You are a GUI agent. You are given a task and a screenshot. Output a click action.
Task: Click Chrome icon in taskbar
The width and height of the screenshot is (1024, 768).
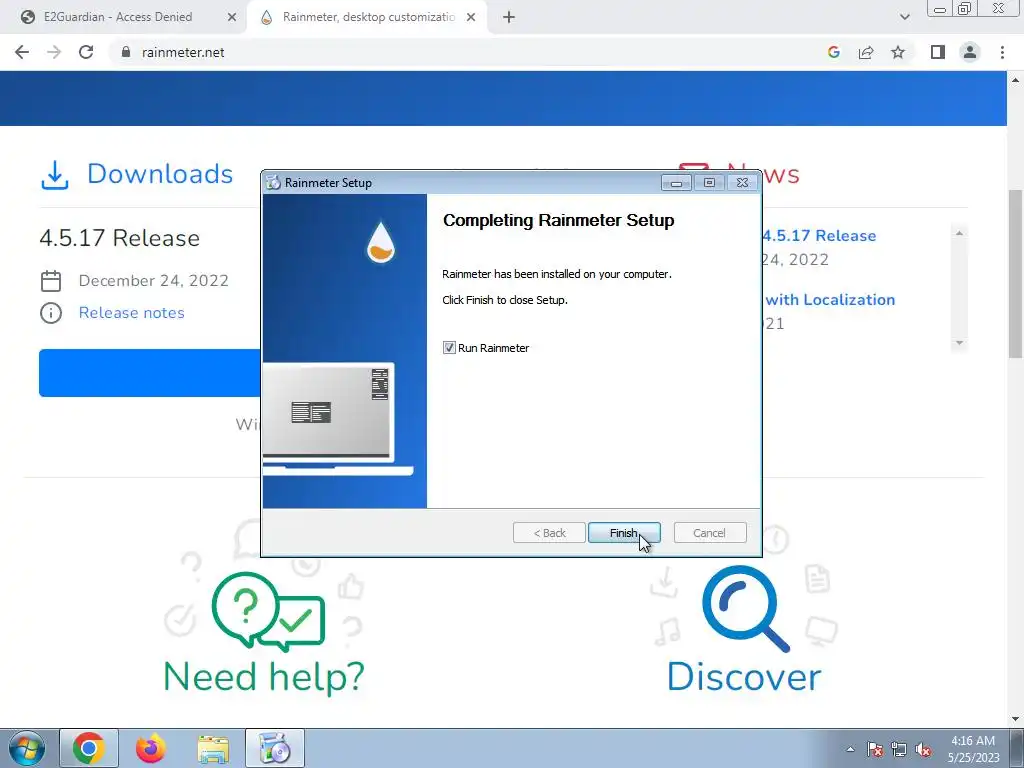pyautogui.click(x=89, y=748)
